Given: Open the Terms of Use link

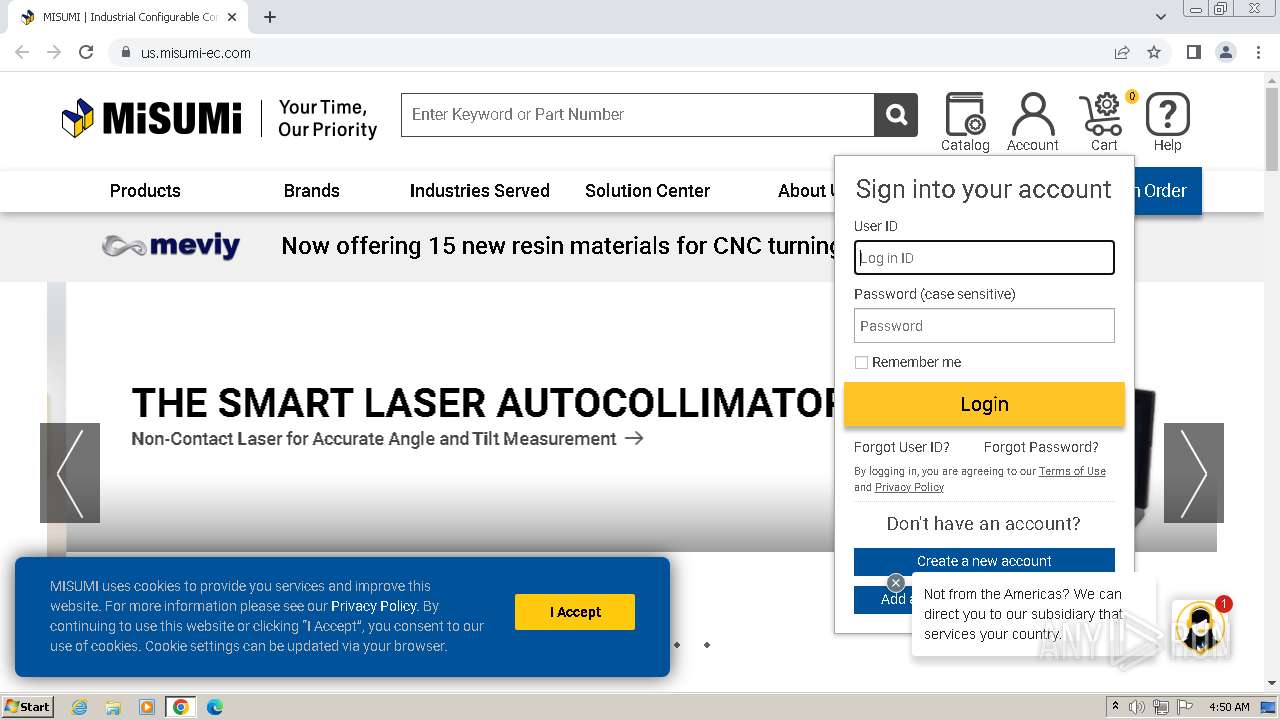Looking at the screenshot, I should pos(1072,471).
